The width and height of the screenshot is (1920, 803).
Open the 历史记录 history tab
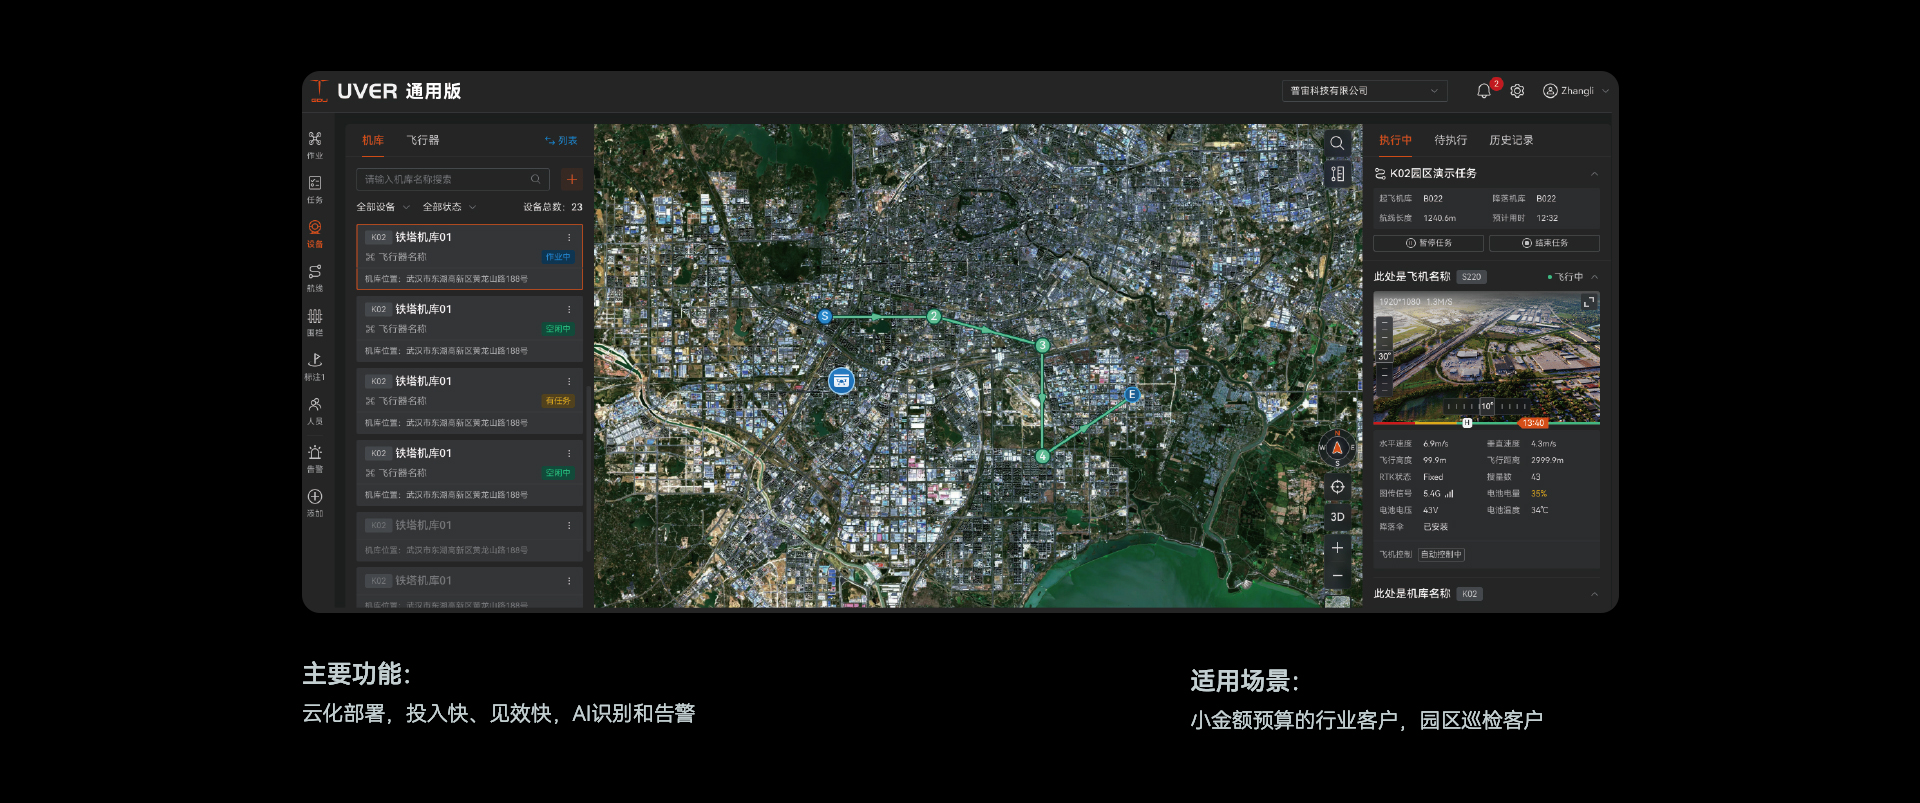[x=1510, y=141]
